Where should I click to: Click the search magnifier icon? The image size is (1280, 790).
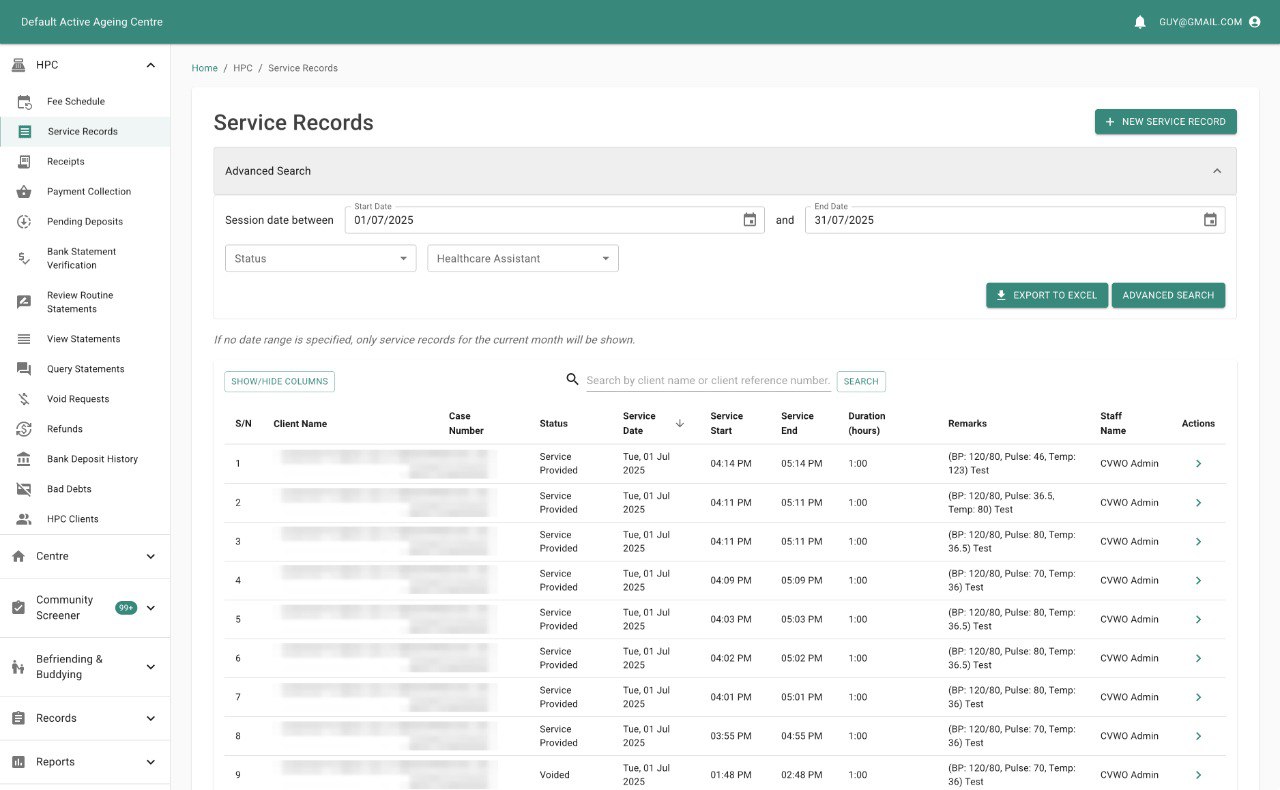[573, 380]
